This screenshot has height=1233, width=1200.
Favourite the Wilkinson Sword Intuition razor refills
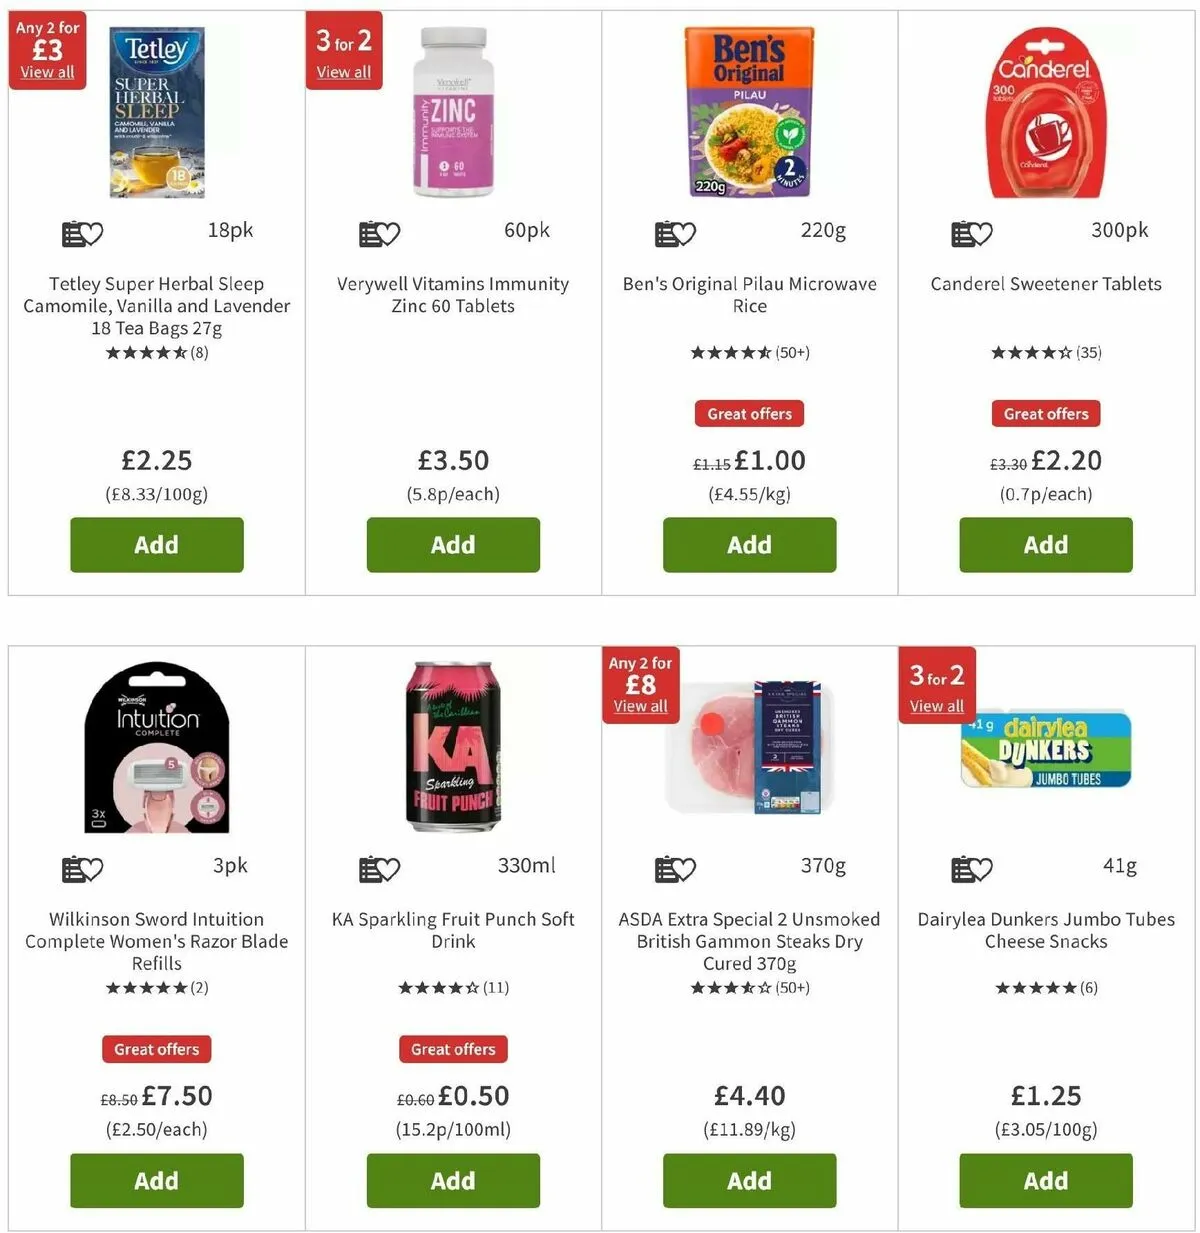[x=83, y=869]
